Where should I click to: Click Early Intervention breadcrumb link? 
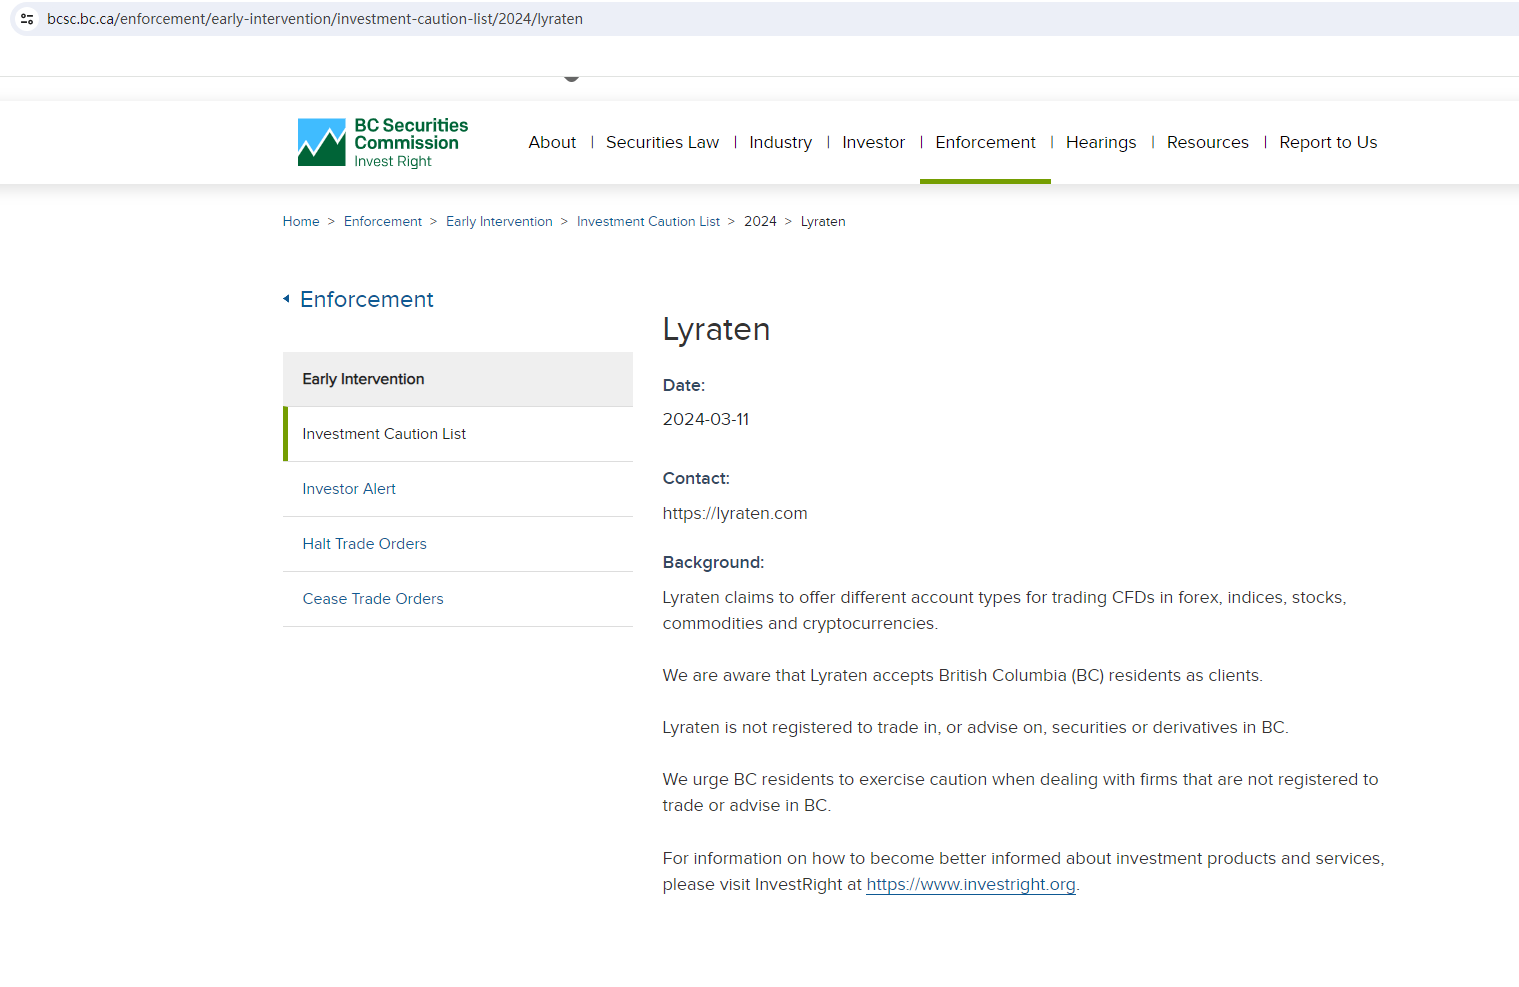[499, 221]
